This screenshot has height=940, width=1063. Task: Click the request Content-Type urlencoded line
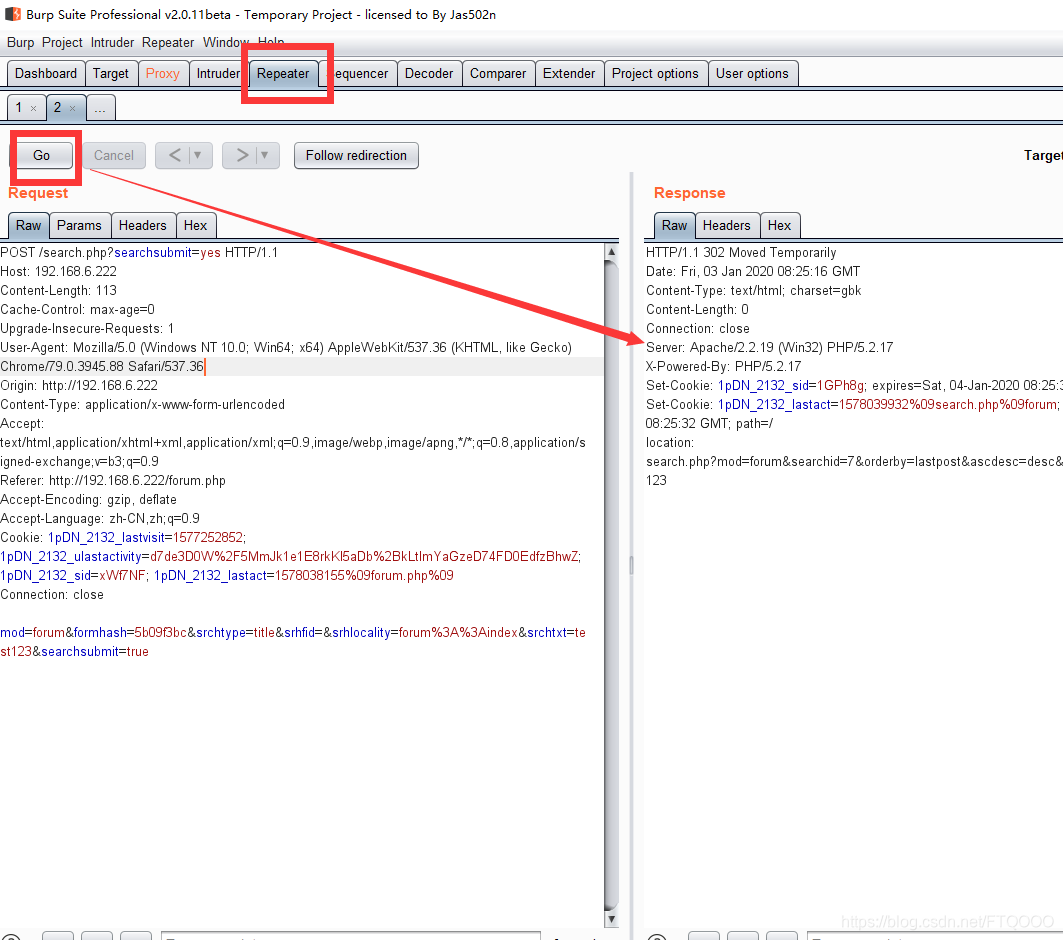142,404
